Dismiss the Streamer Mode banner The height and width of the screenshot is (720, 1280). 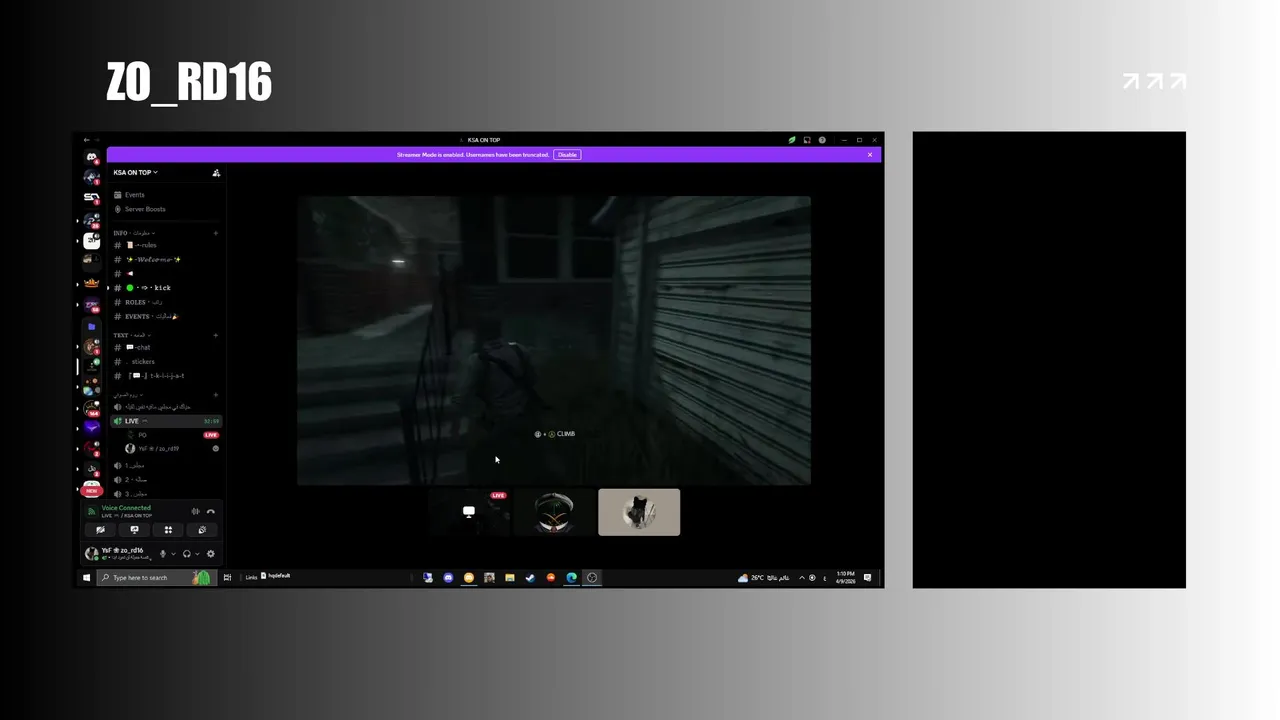(x=870, y=155)
